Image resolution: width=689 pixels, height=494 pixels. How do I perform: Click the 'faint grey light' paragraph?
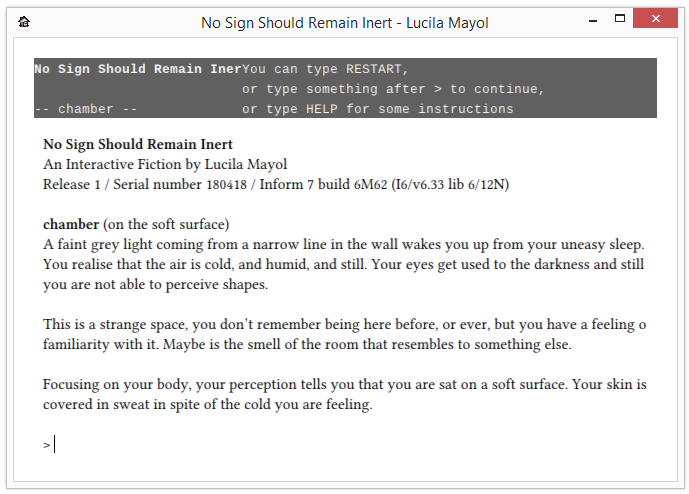[x=344, y=264]
